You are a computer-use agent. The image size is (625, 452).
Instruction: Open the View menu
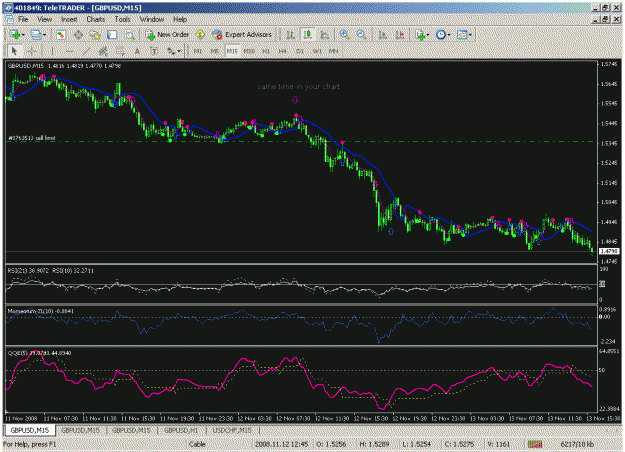[x=45, y=19]
